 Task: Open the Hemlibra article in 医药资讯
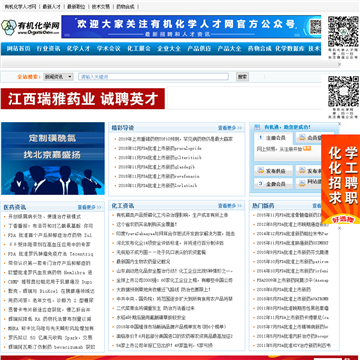(50, 273)
